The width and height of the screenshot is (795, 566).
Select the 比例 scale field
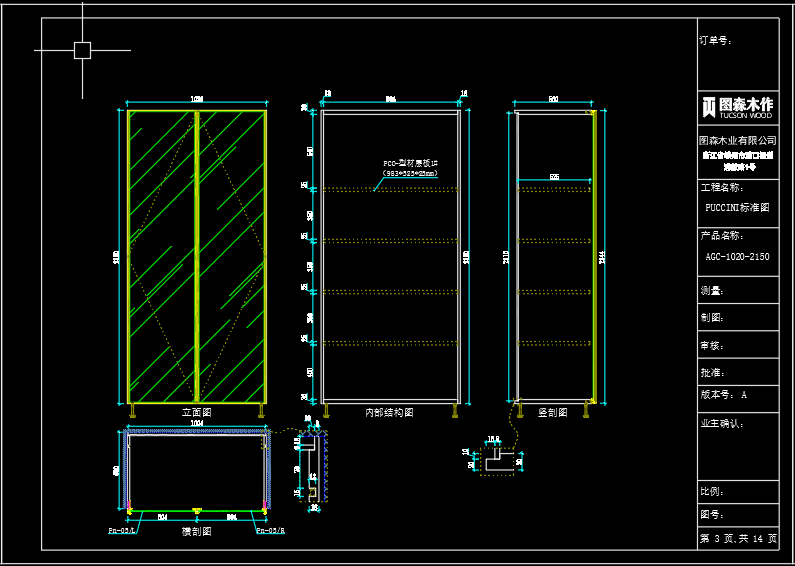pos(712,492)
